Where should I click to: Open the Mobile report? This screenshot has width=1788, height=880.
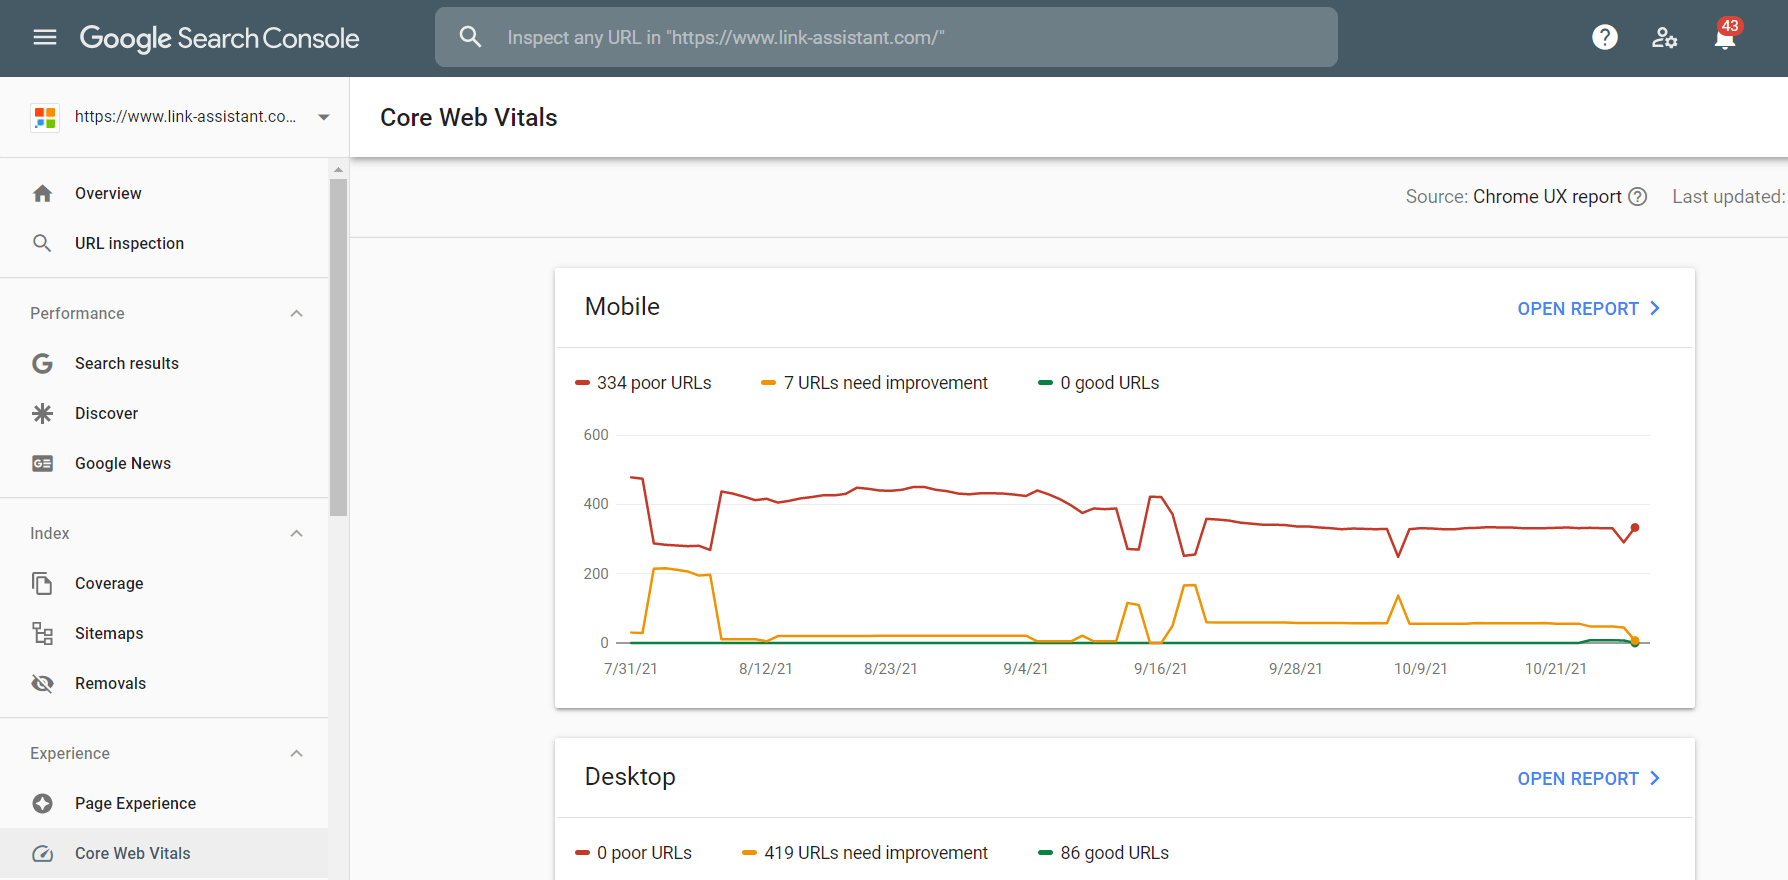tap(1589, 309)
